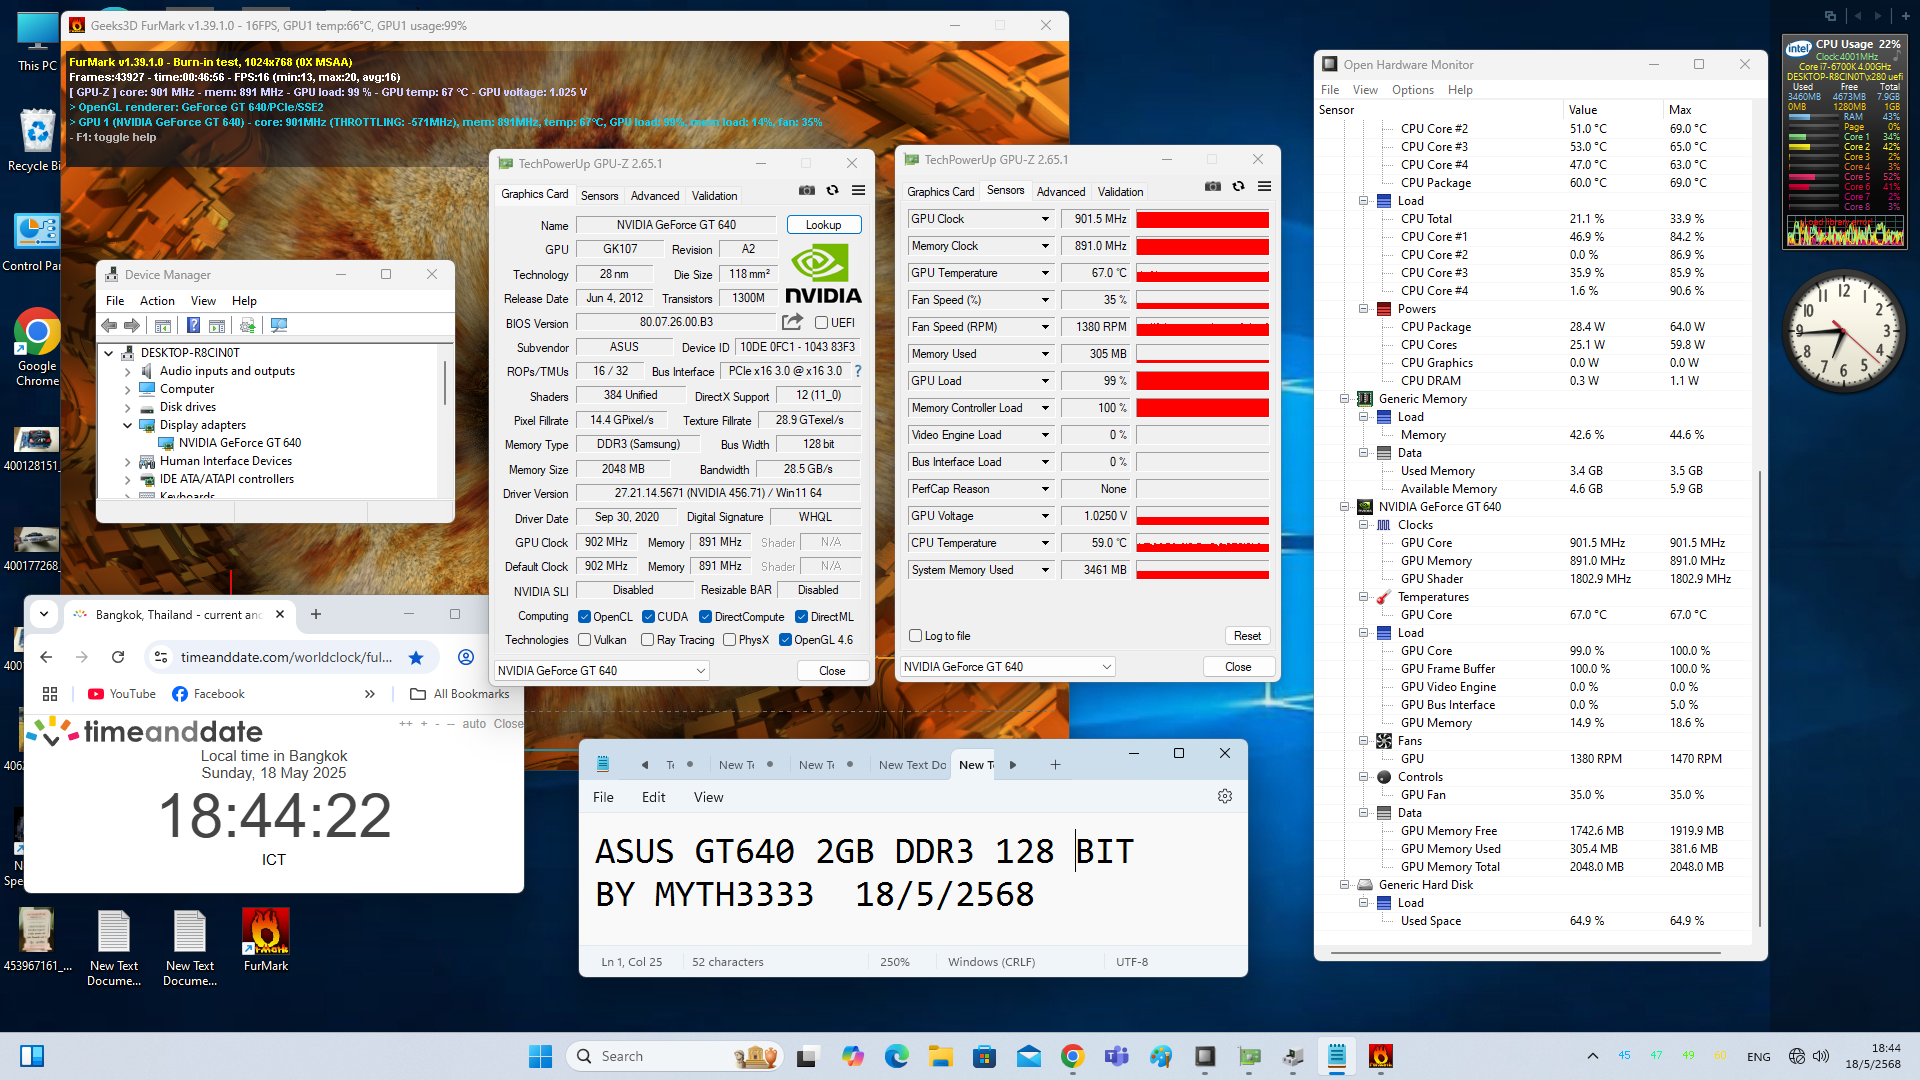Screen dimensions: 1920x1080
Task: Open the FurMark desktop shortcut
Action: [x=266, y=939]
